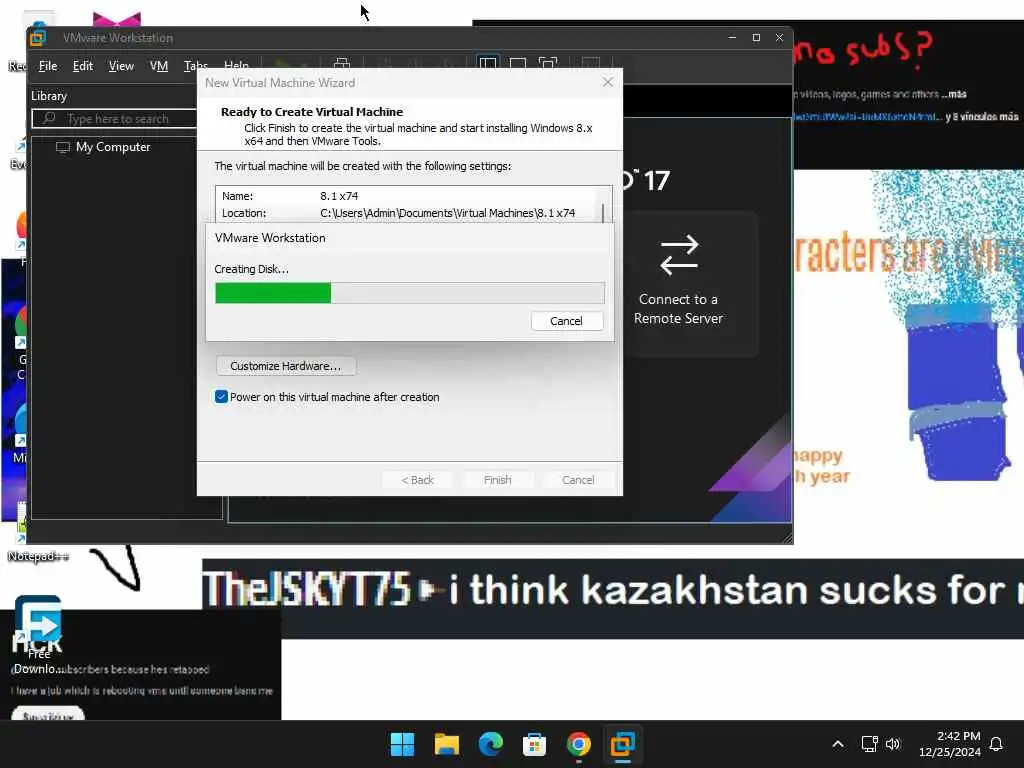Click the Customize Hardware... button
Viewport: 1024px width, 768px height.
285,366
